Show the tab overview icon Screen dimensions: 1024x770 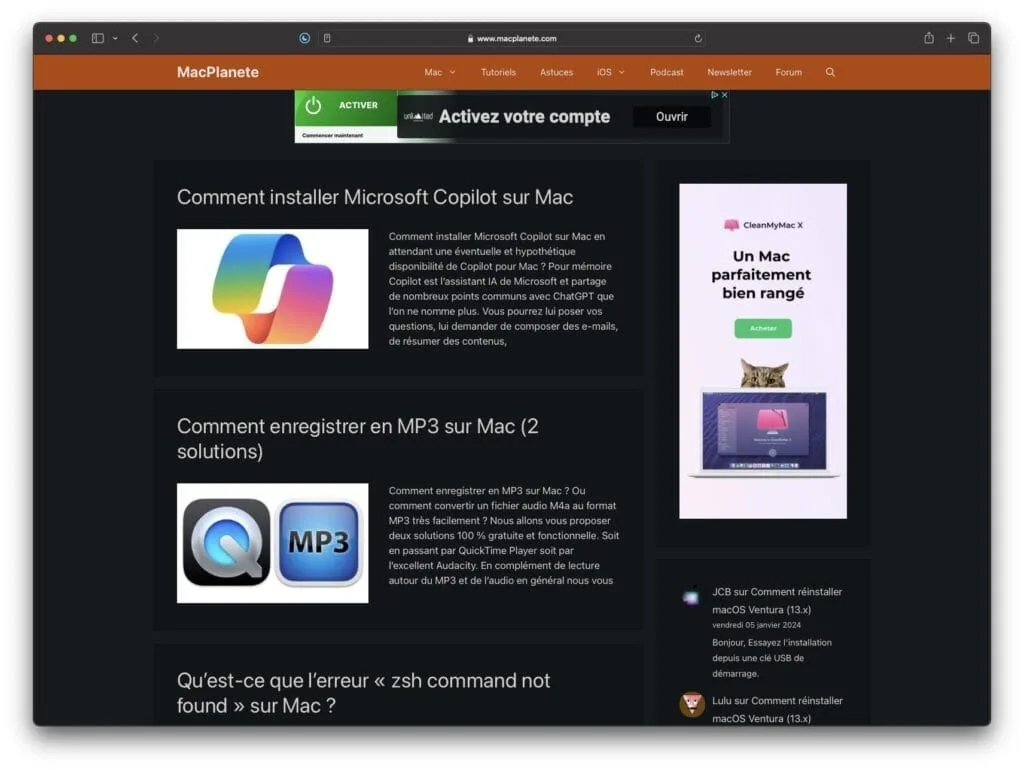[x=974, y=37]
